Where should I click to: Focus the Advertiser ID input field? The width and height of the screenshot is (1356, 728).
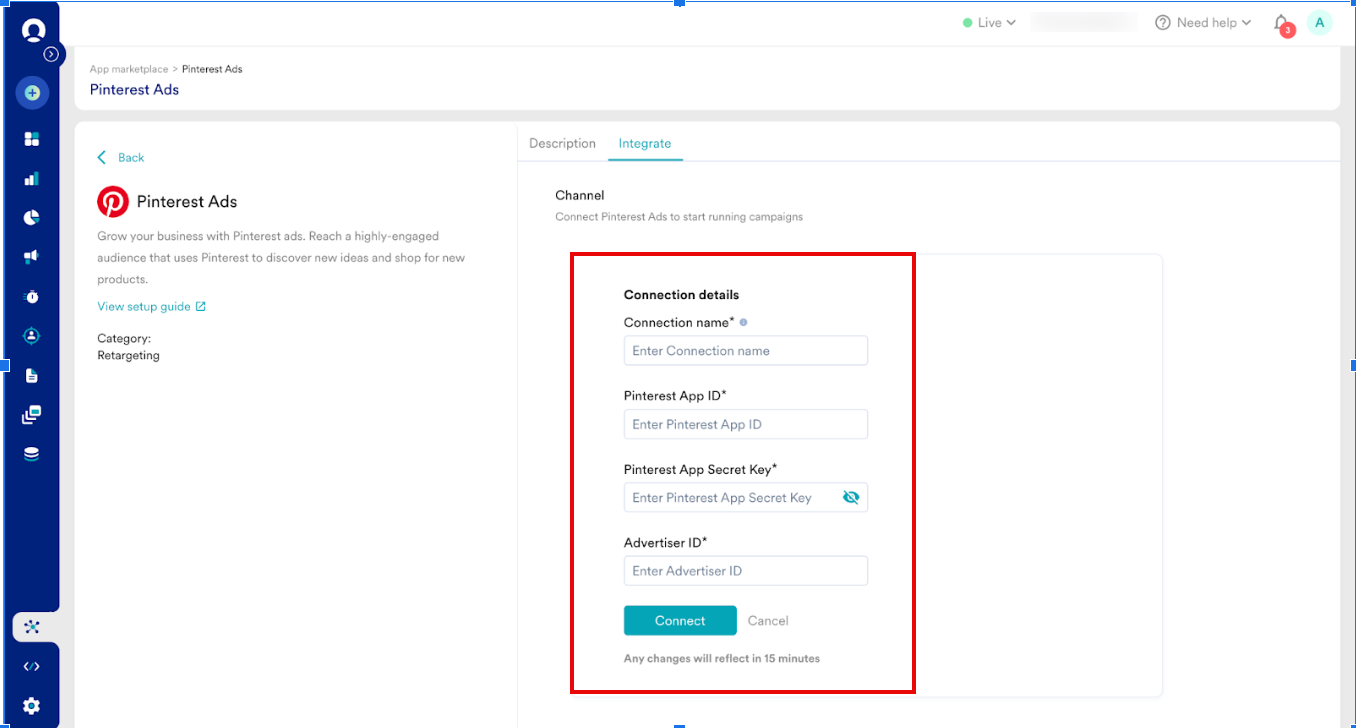[746, 571]
